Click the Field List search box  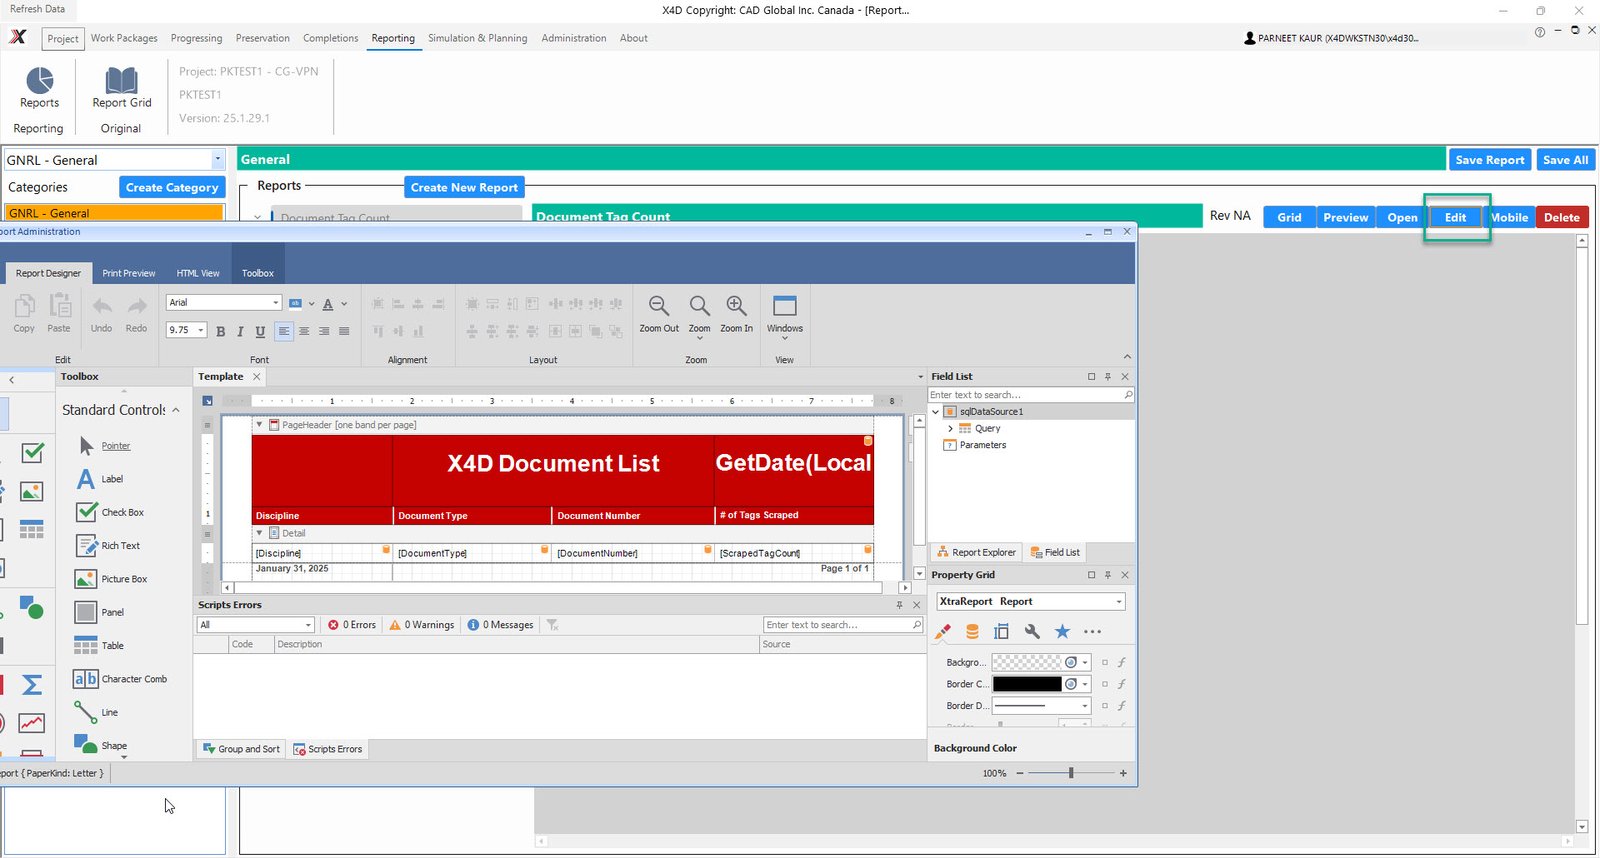(x=1024, y=395)
